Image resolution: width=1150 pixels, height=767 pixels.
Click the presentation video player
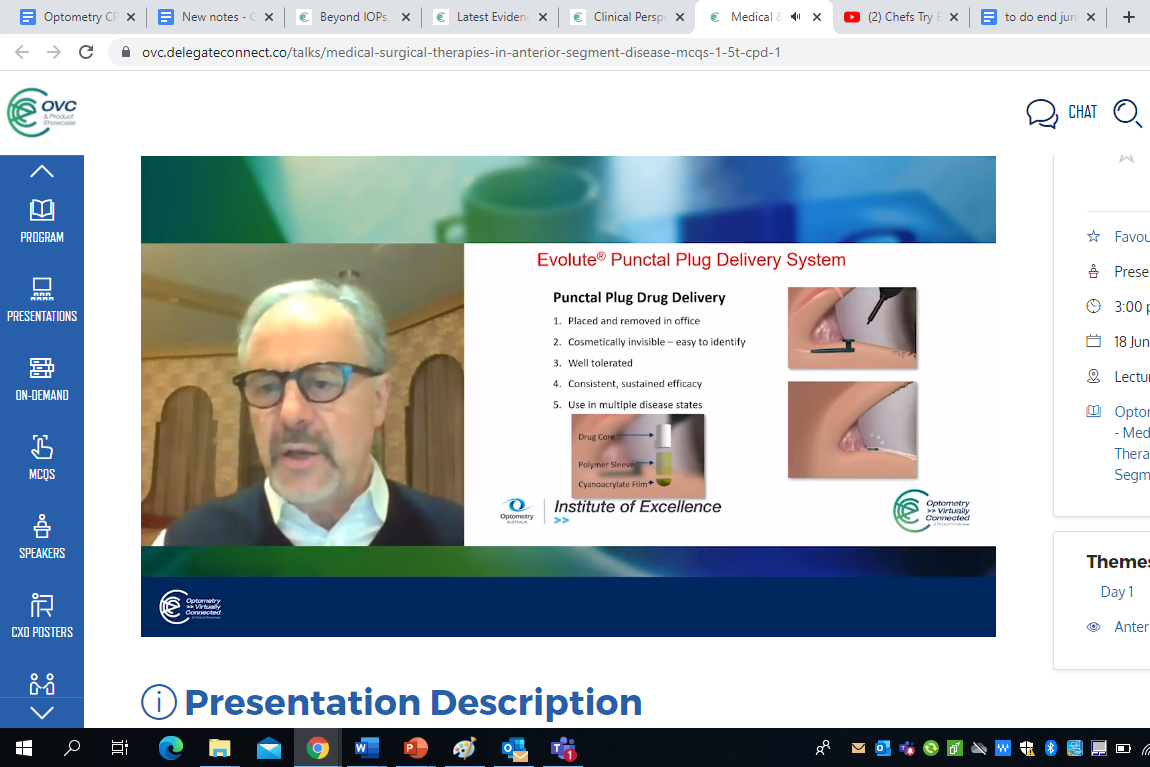click(568, 396)
